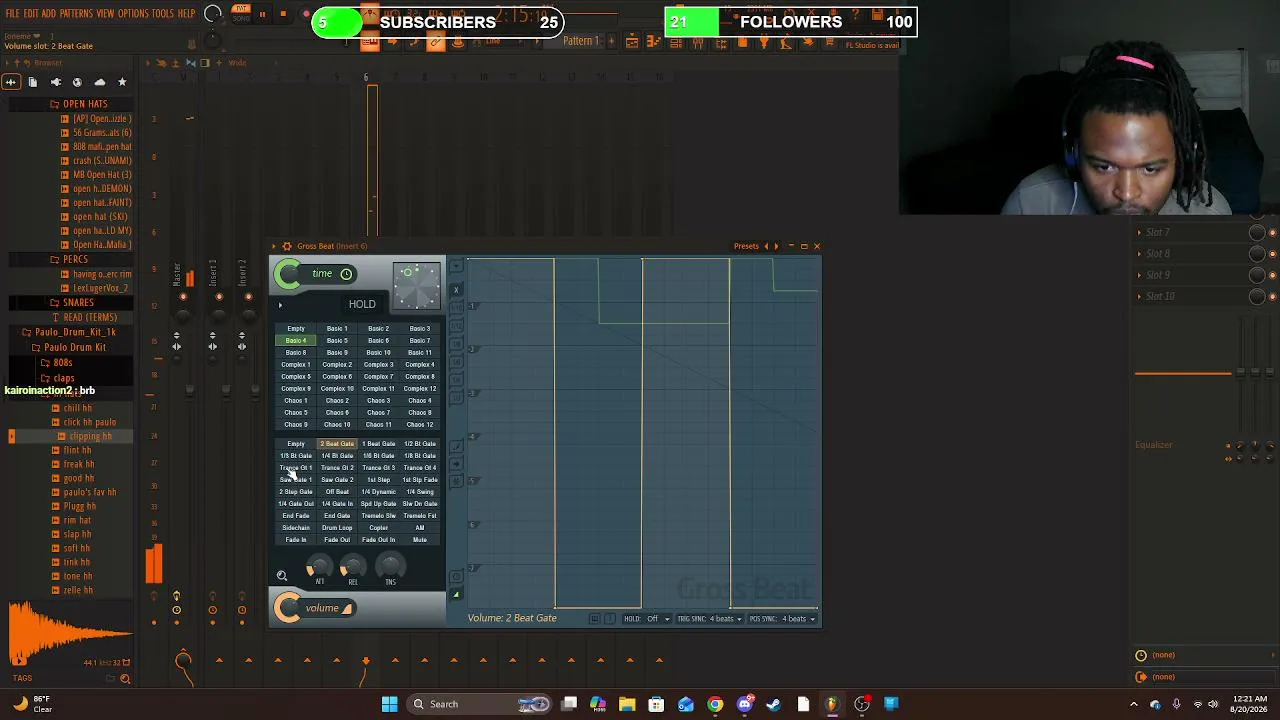Select mixer Slot 7
This screenshot has width=1280, height=720.
(x=1157, y=233)
